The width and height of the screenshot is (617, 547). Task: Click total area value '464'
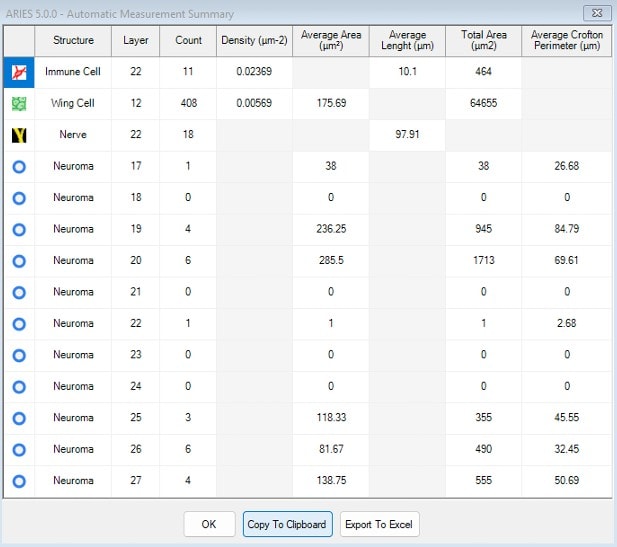(x=484, y=72)
